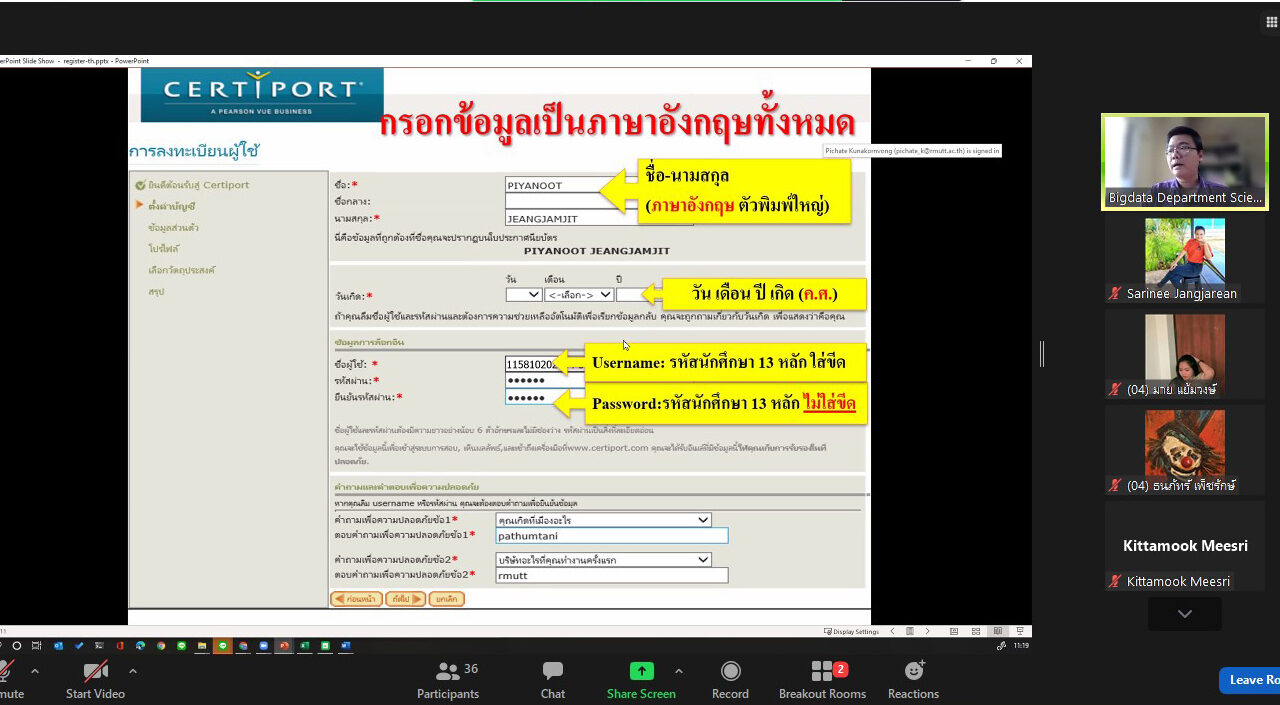
Task: Click Outlook icon in shared taskbar
Action: [x=58, y=646]
